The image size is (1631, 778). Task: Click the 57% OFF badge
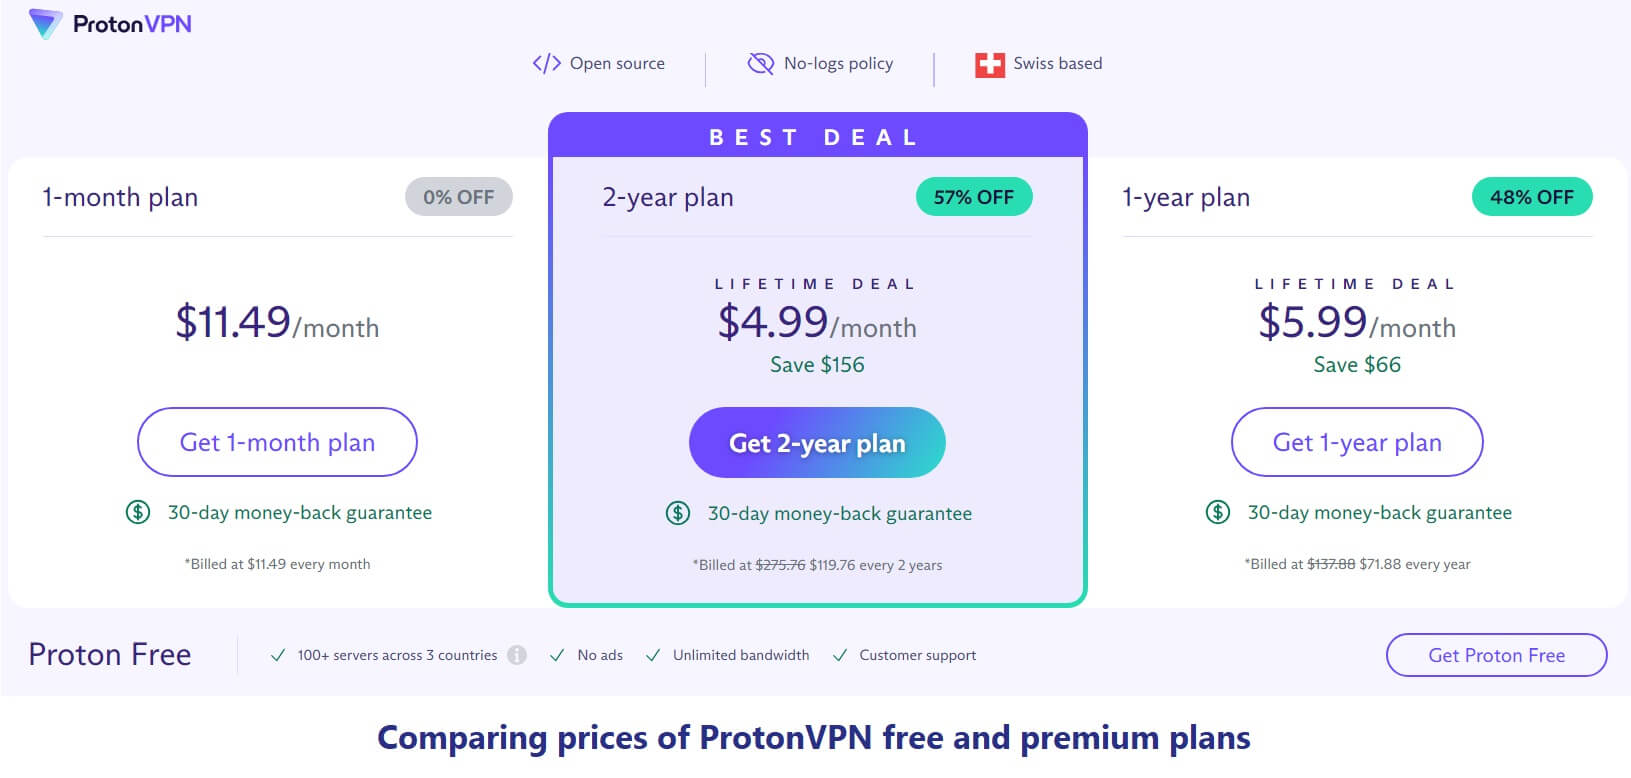(x=974, y=197)
